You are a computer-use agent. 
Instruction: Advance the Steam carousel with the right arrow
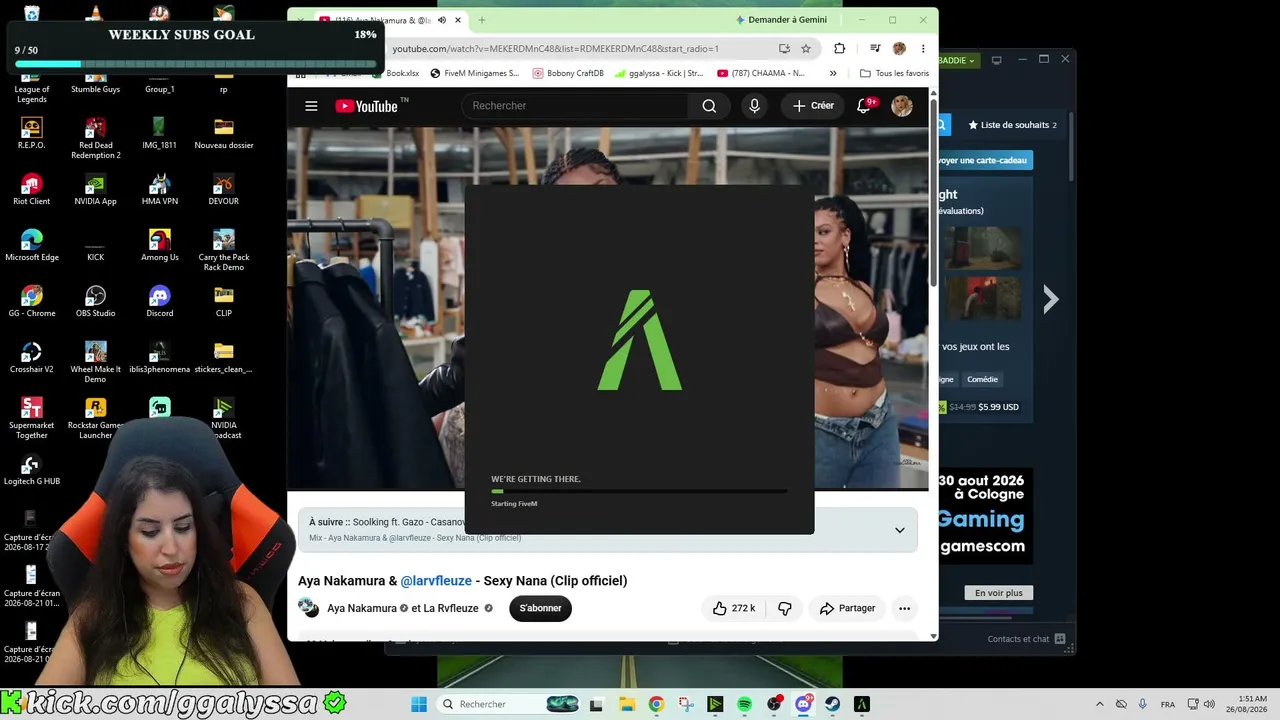[x=1050, y=299]
